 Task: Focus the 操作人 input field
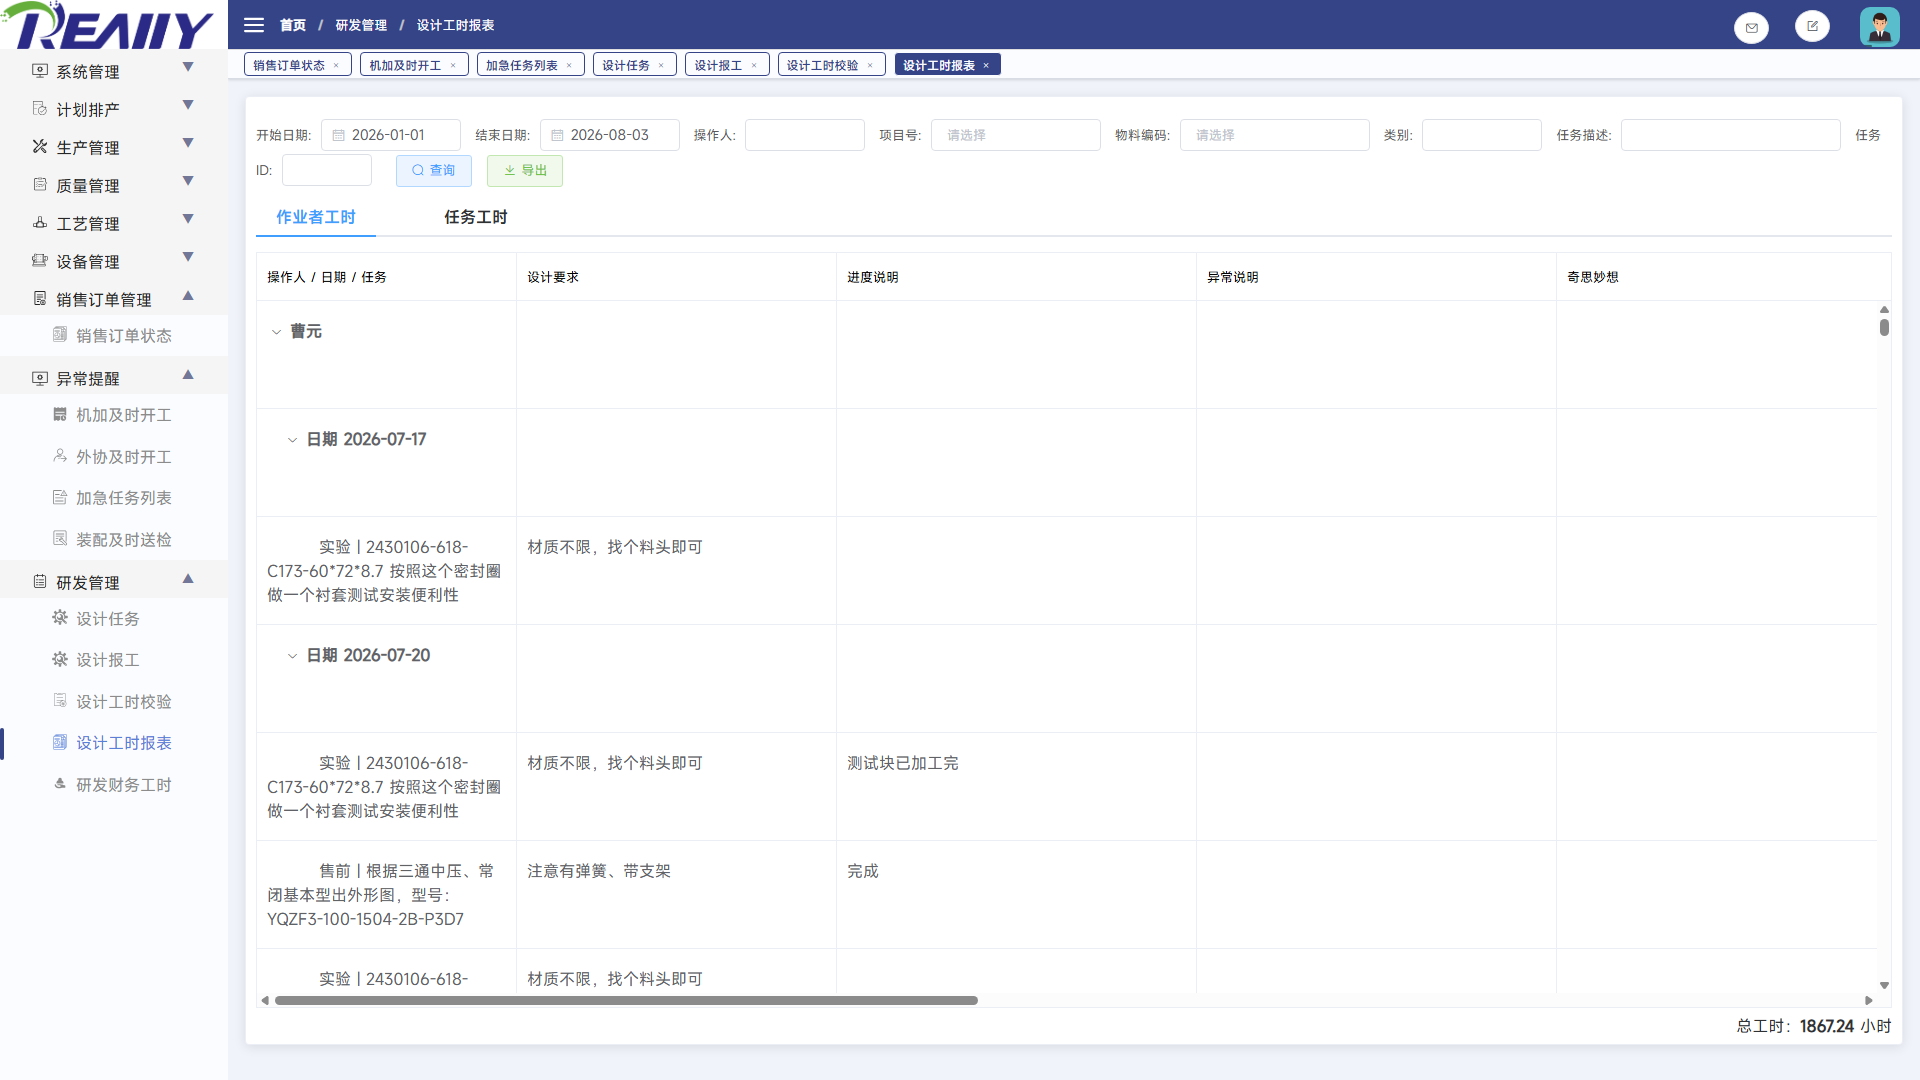[804, 135]
